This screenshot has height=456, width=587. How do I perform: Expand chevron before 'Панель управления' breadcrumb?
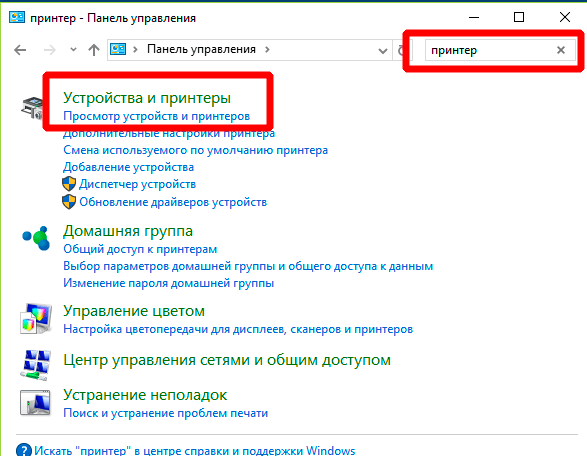(x=136, y=49)
